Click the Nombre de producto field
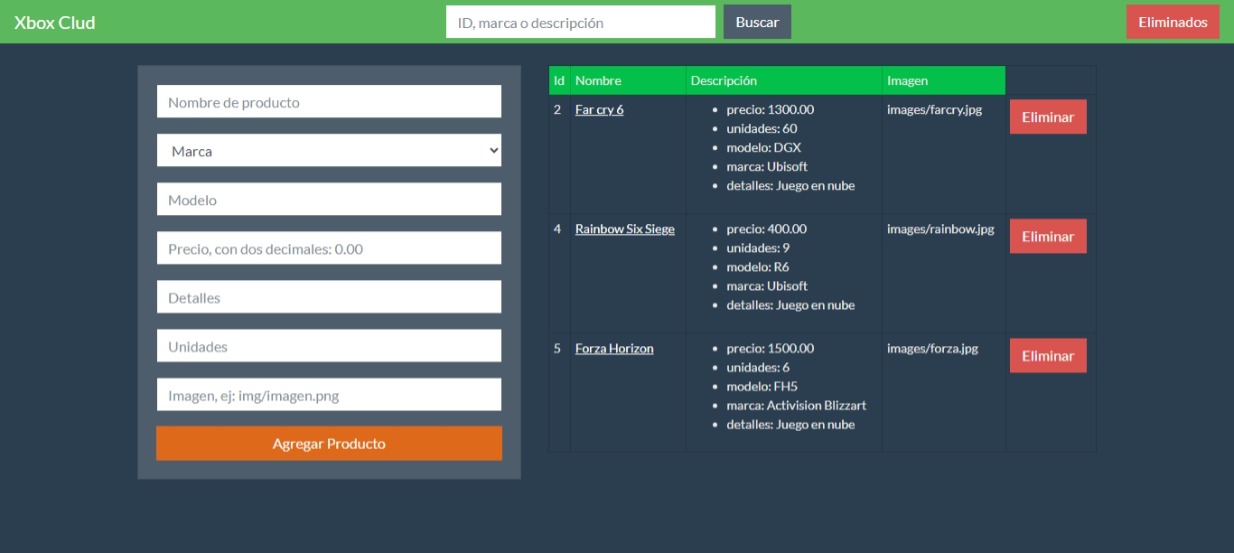The width and height of the screenshot is (1234, 553). 329,102
